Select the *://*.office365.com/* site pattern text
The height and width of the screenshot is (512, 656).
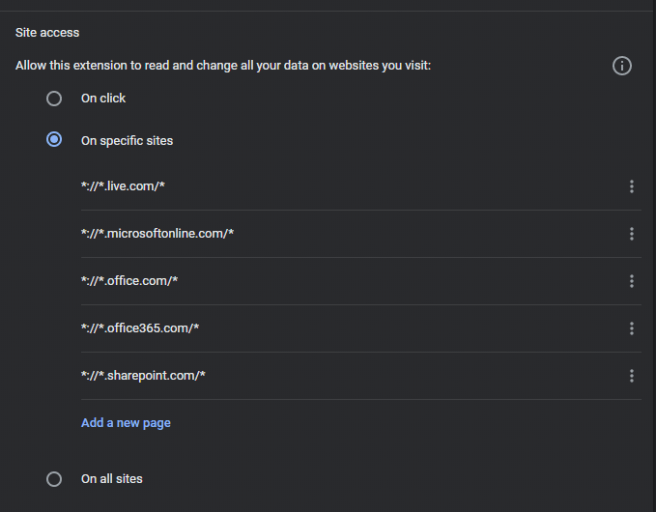[x=138, y=328]
